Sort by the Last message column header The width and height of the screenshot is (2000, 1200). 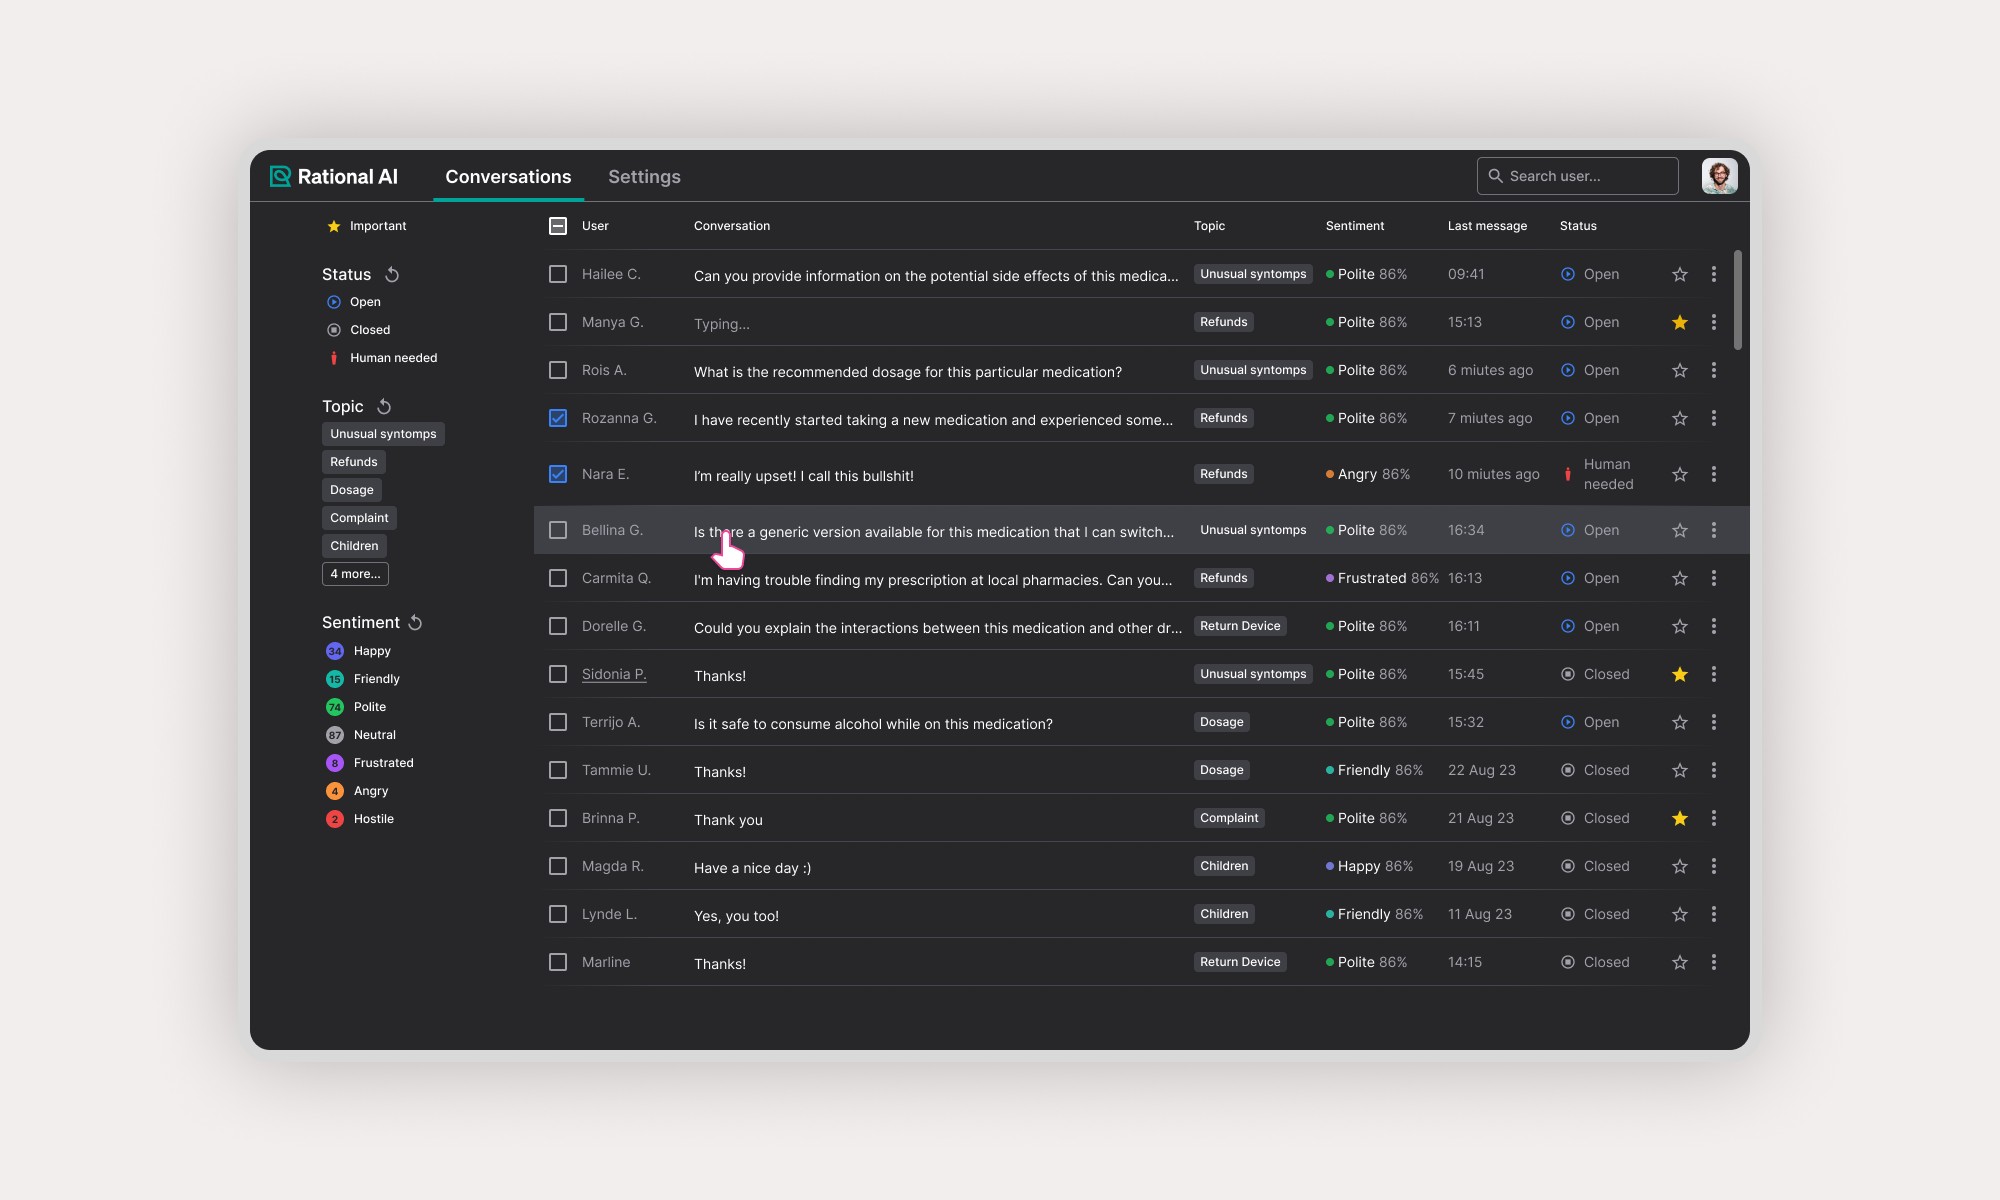click(1487, 226)
